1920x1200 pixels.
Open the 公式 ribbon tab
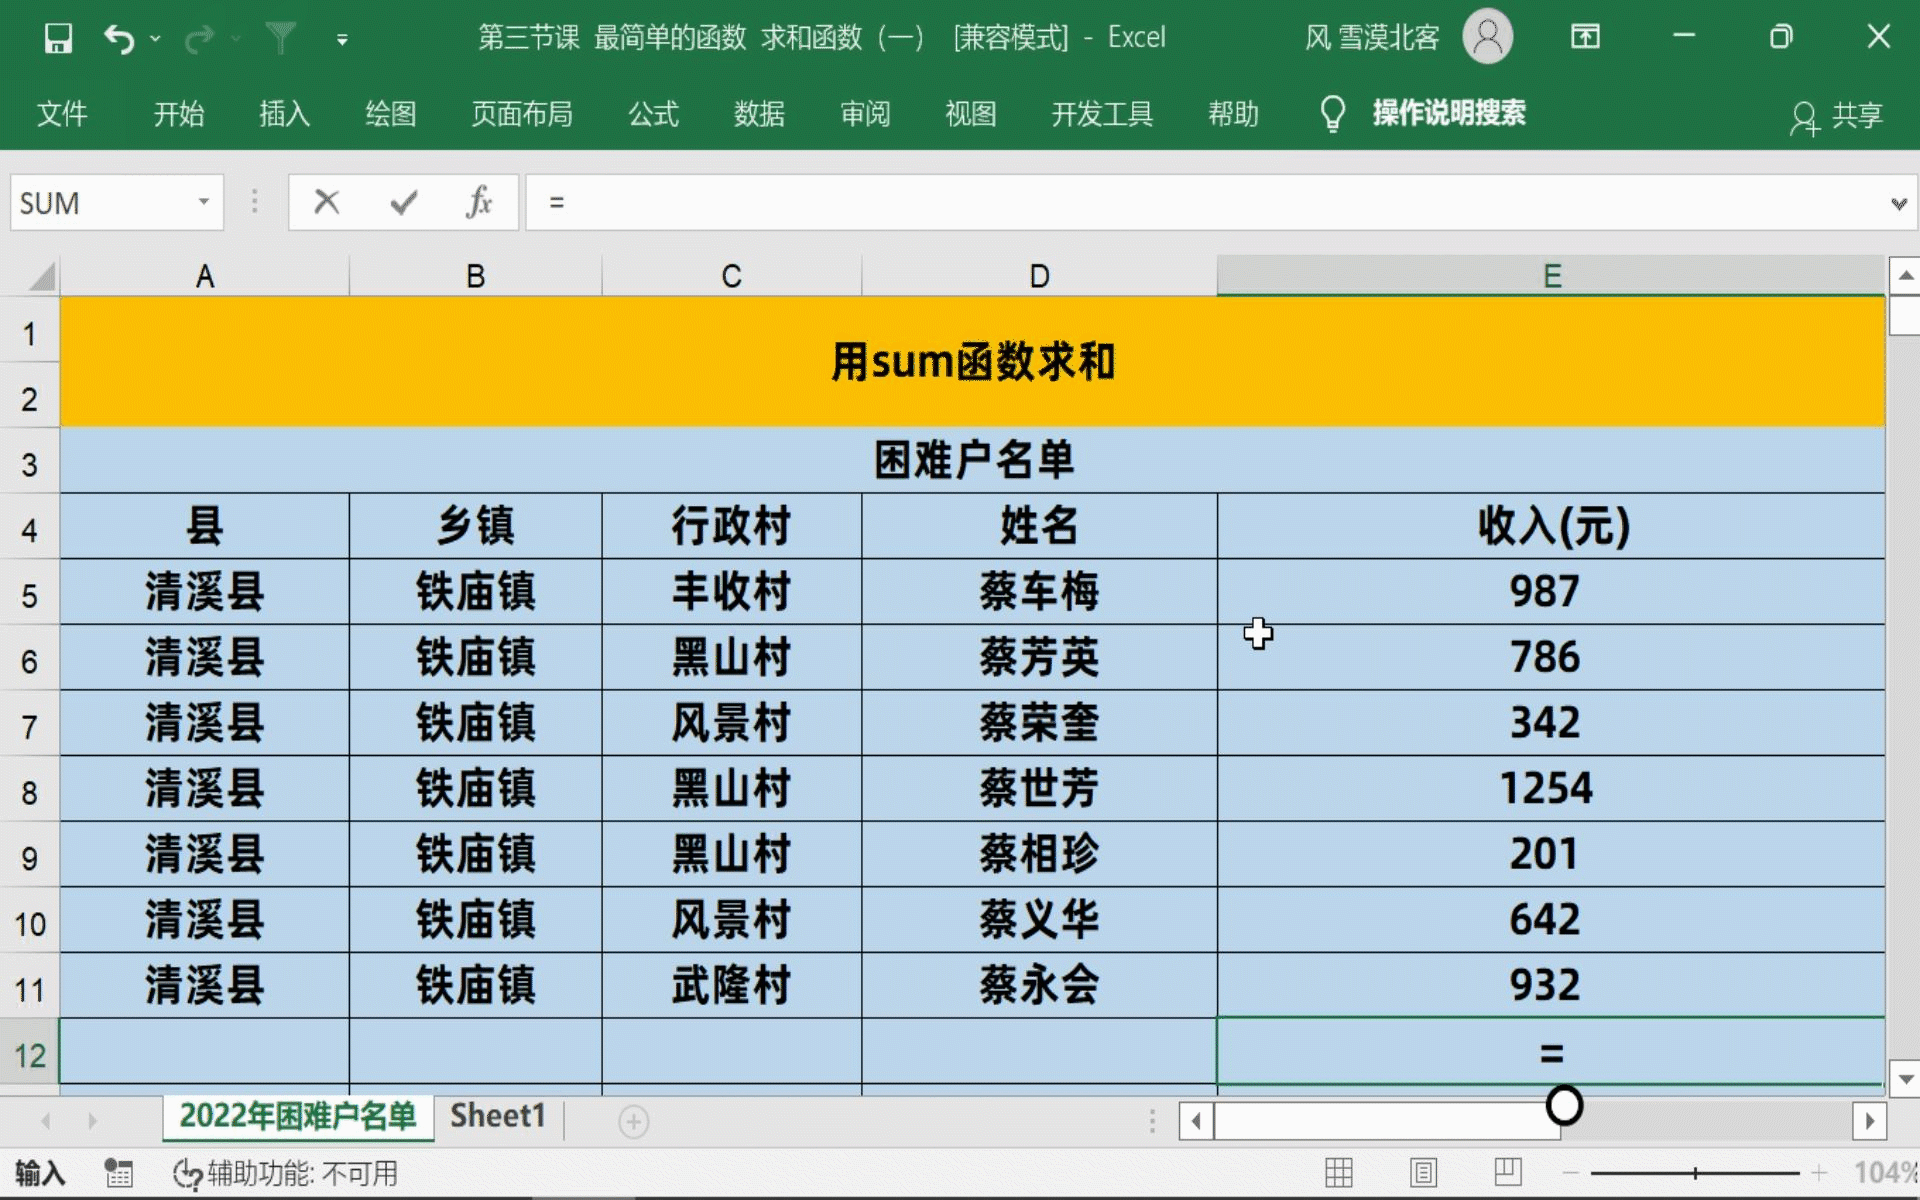(x=653, y=114)
